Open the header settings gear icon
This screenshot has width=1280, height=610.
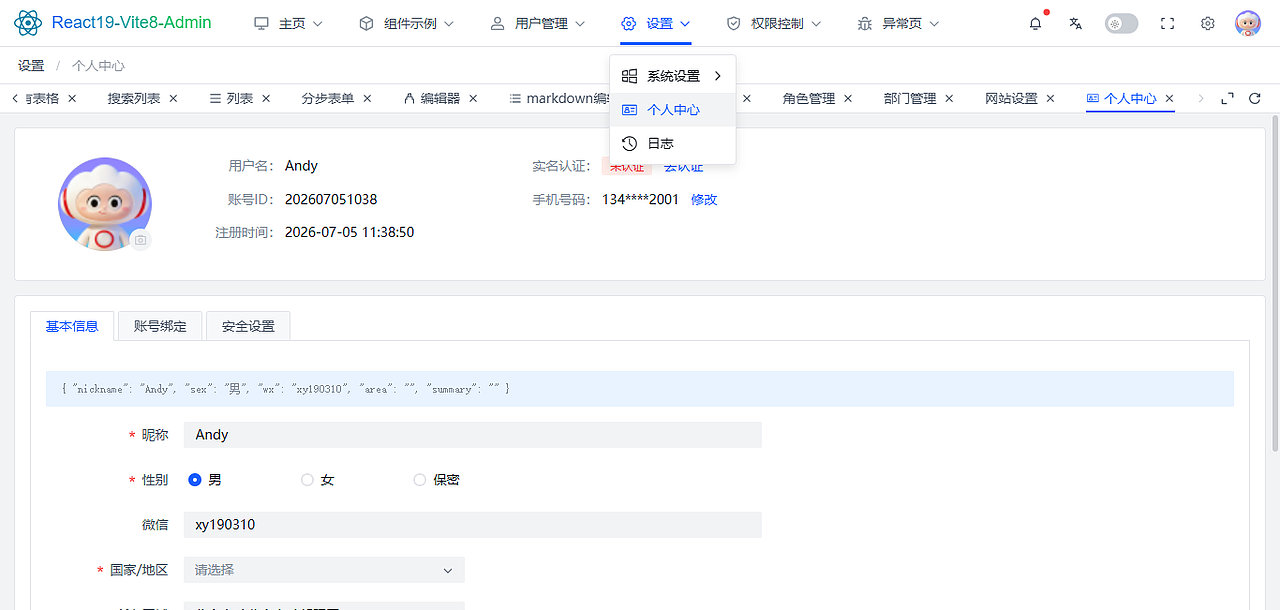click(x=1207, y=23)
